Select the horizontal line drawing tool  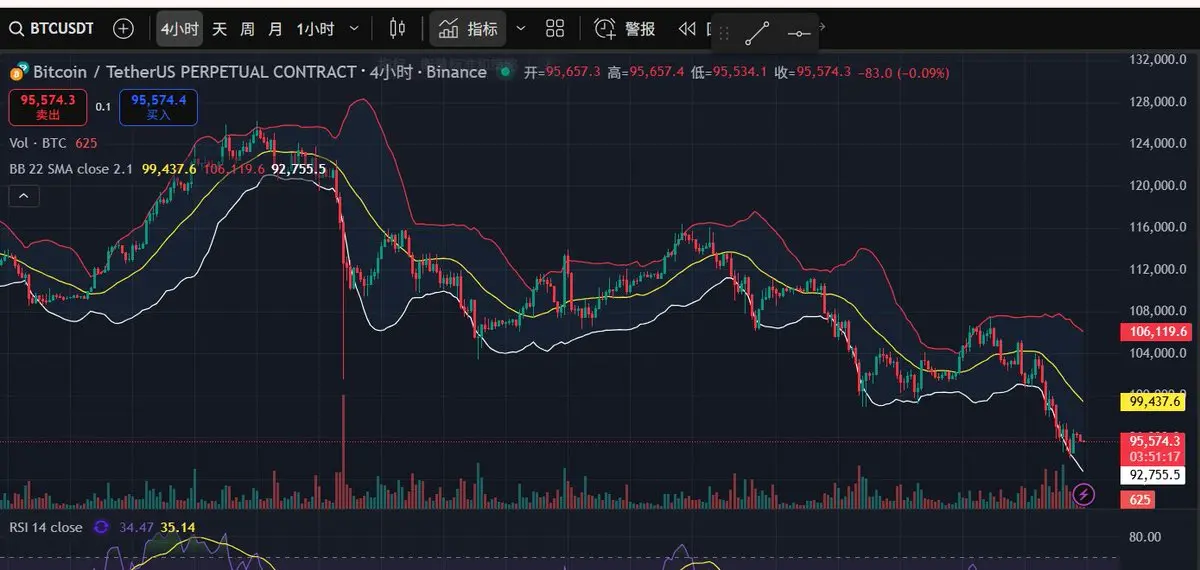tap(798, 33)
